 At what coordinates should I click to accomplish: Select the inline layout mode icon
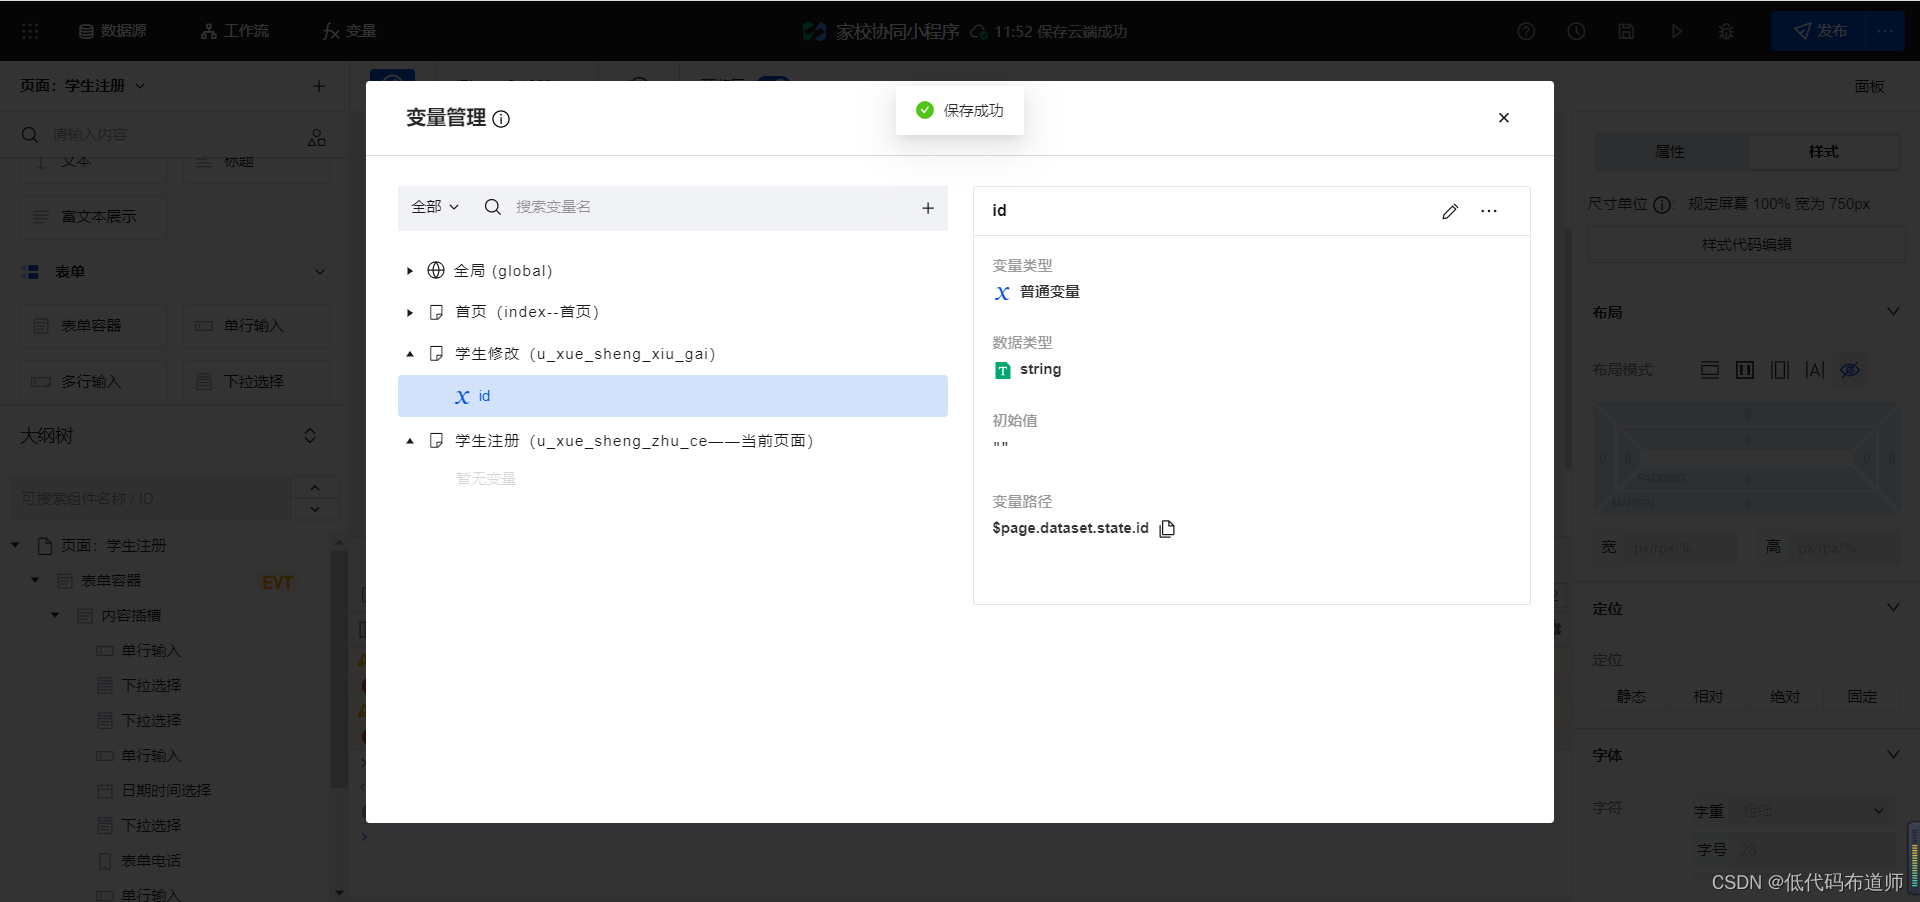coord(1815,370)
